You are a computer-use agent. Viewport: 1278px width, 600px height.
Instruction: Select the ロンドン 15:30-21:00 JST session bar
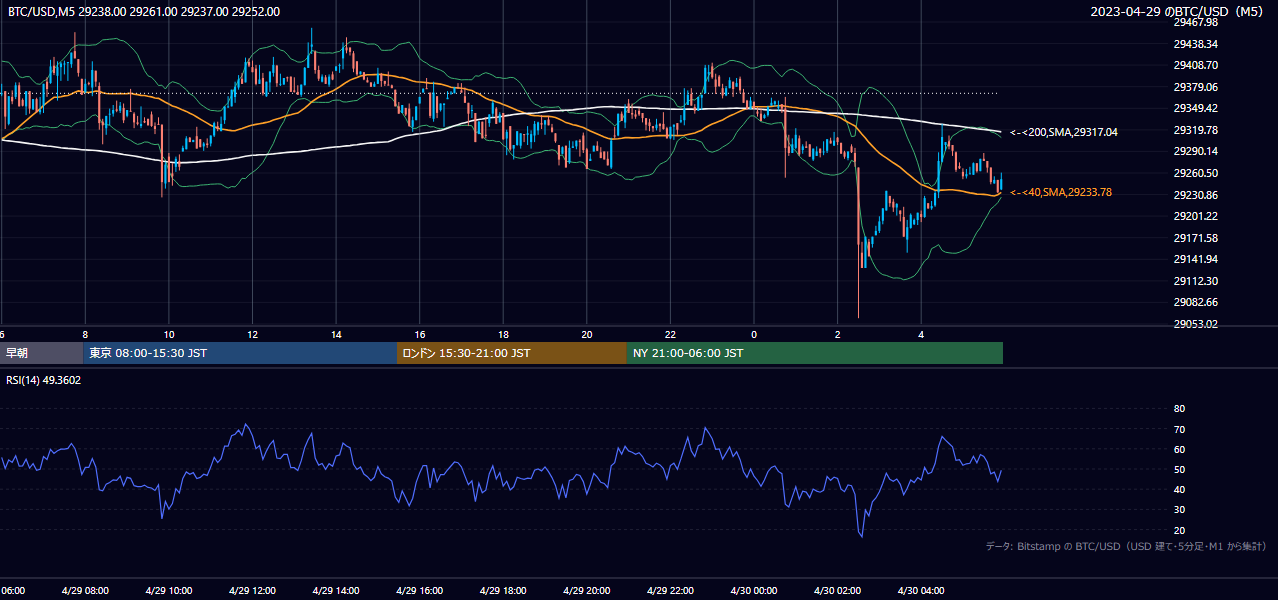512,353
